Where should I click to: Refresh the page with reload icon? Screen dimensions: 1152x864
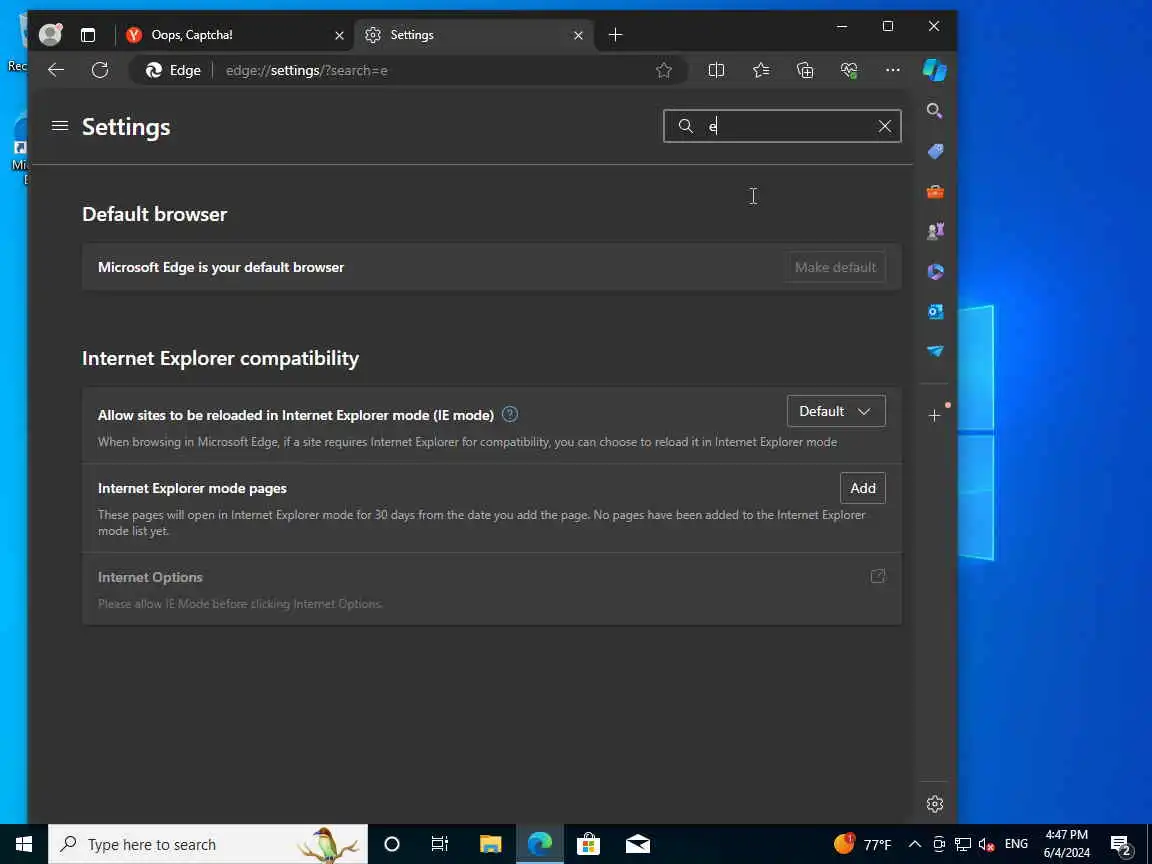tap(100, 70)
